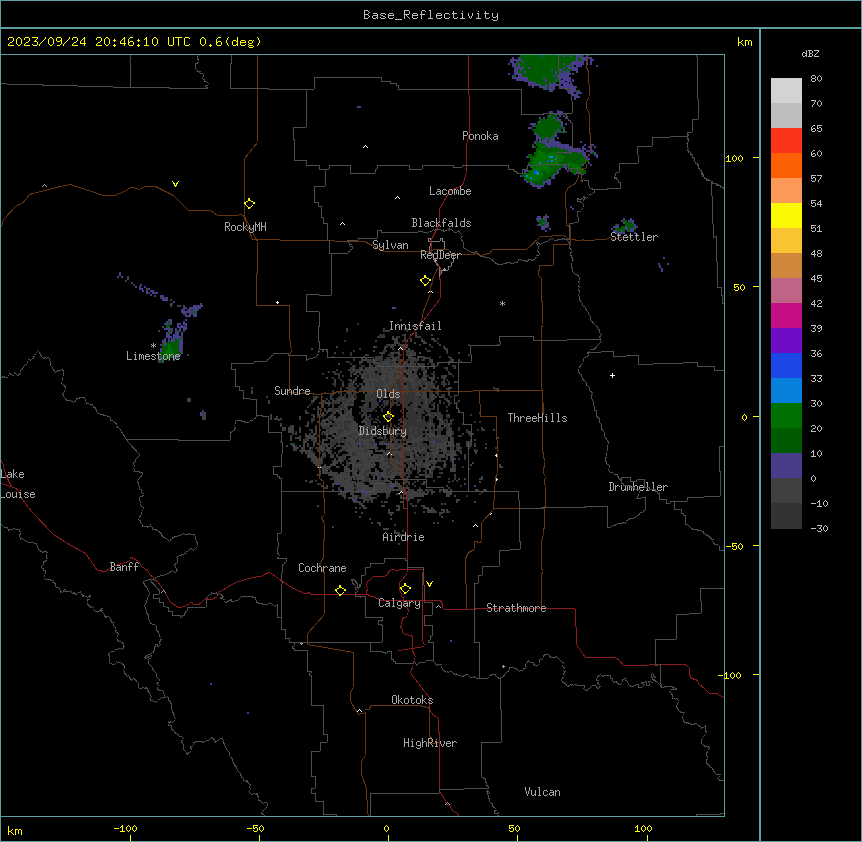Click the ThreeHills town label
This screenshot has width=862, height=842.
coord(537,418)
